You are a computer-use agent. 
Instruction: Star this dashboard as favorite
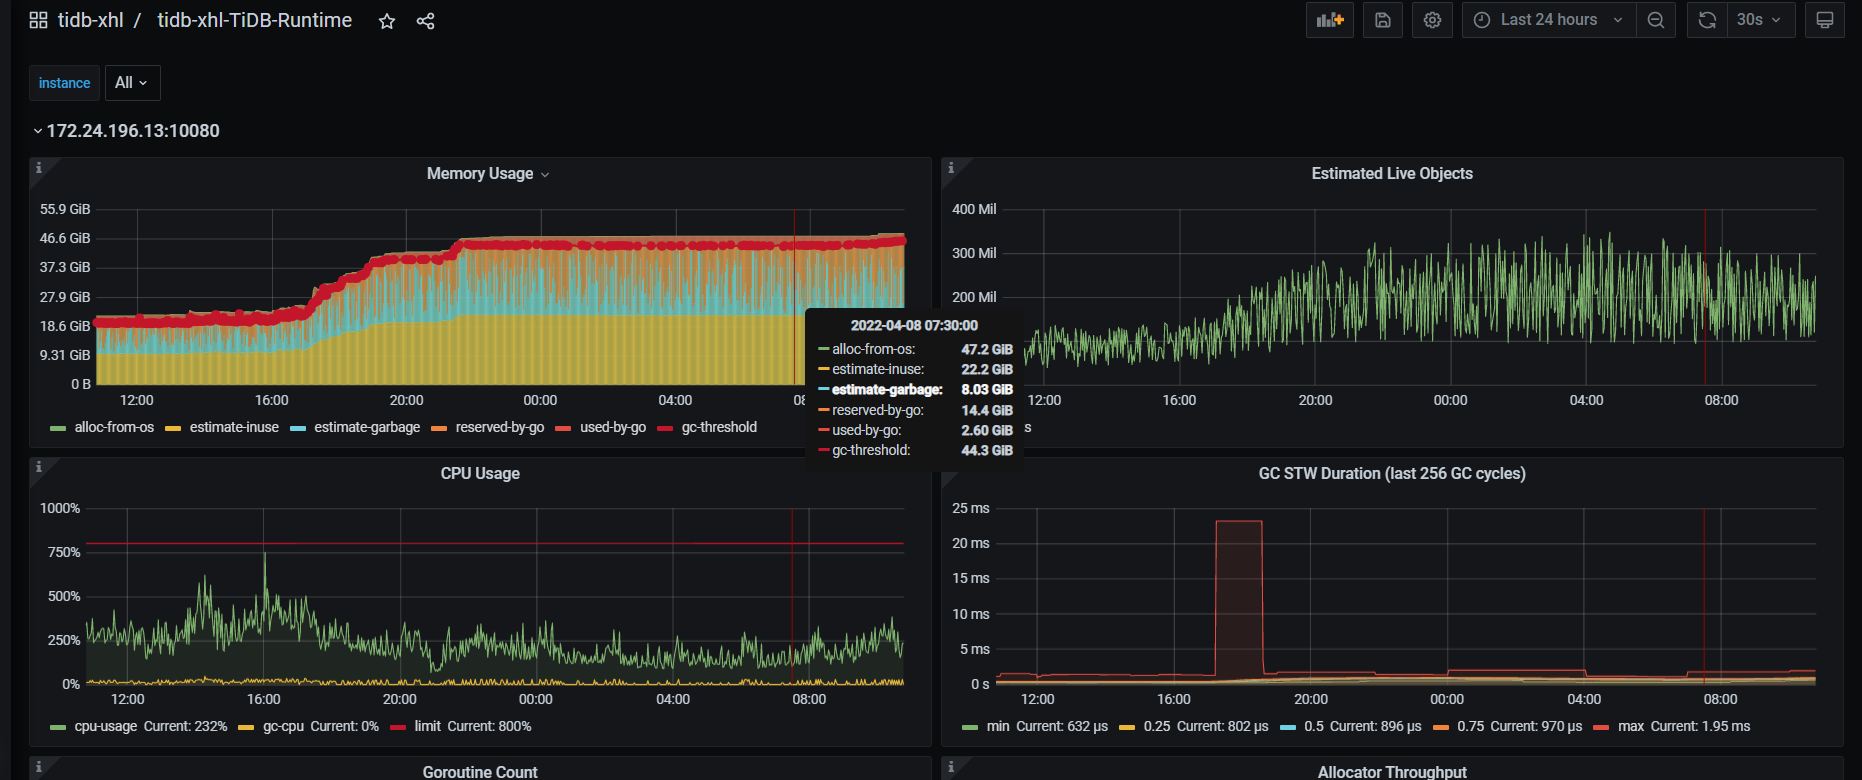pos(387,21)
